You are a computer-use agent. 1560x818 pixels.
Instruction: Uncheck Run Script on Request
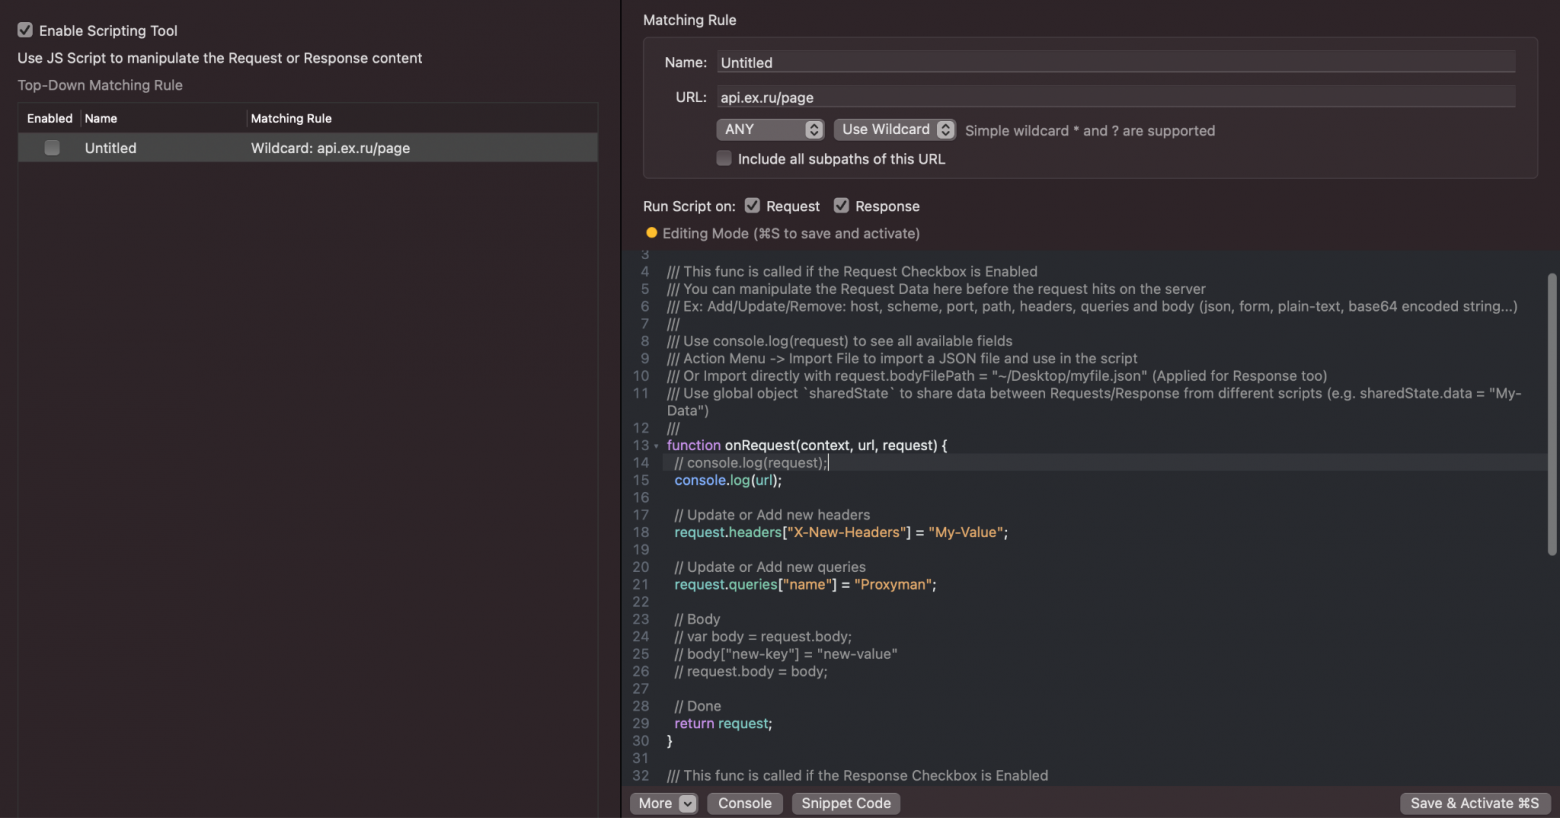click(x=752, y=206)
